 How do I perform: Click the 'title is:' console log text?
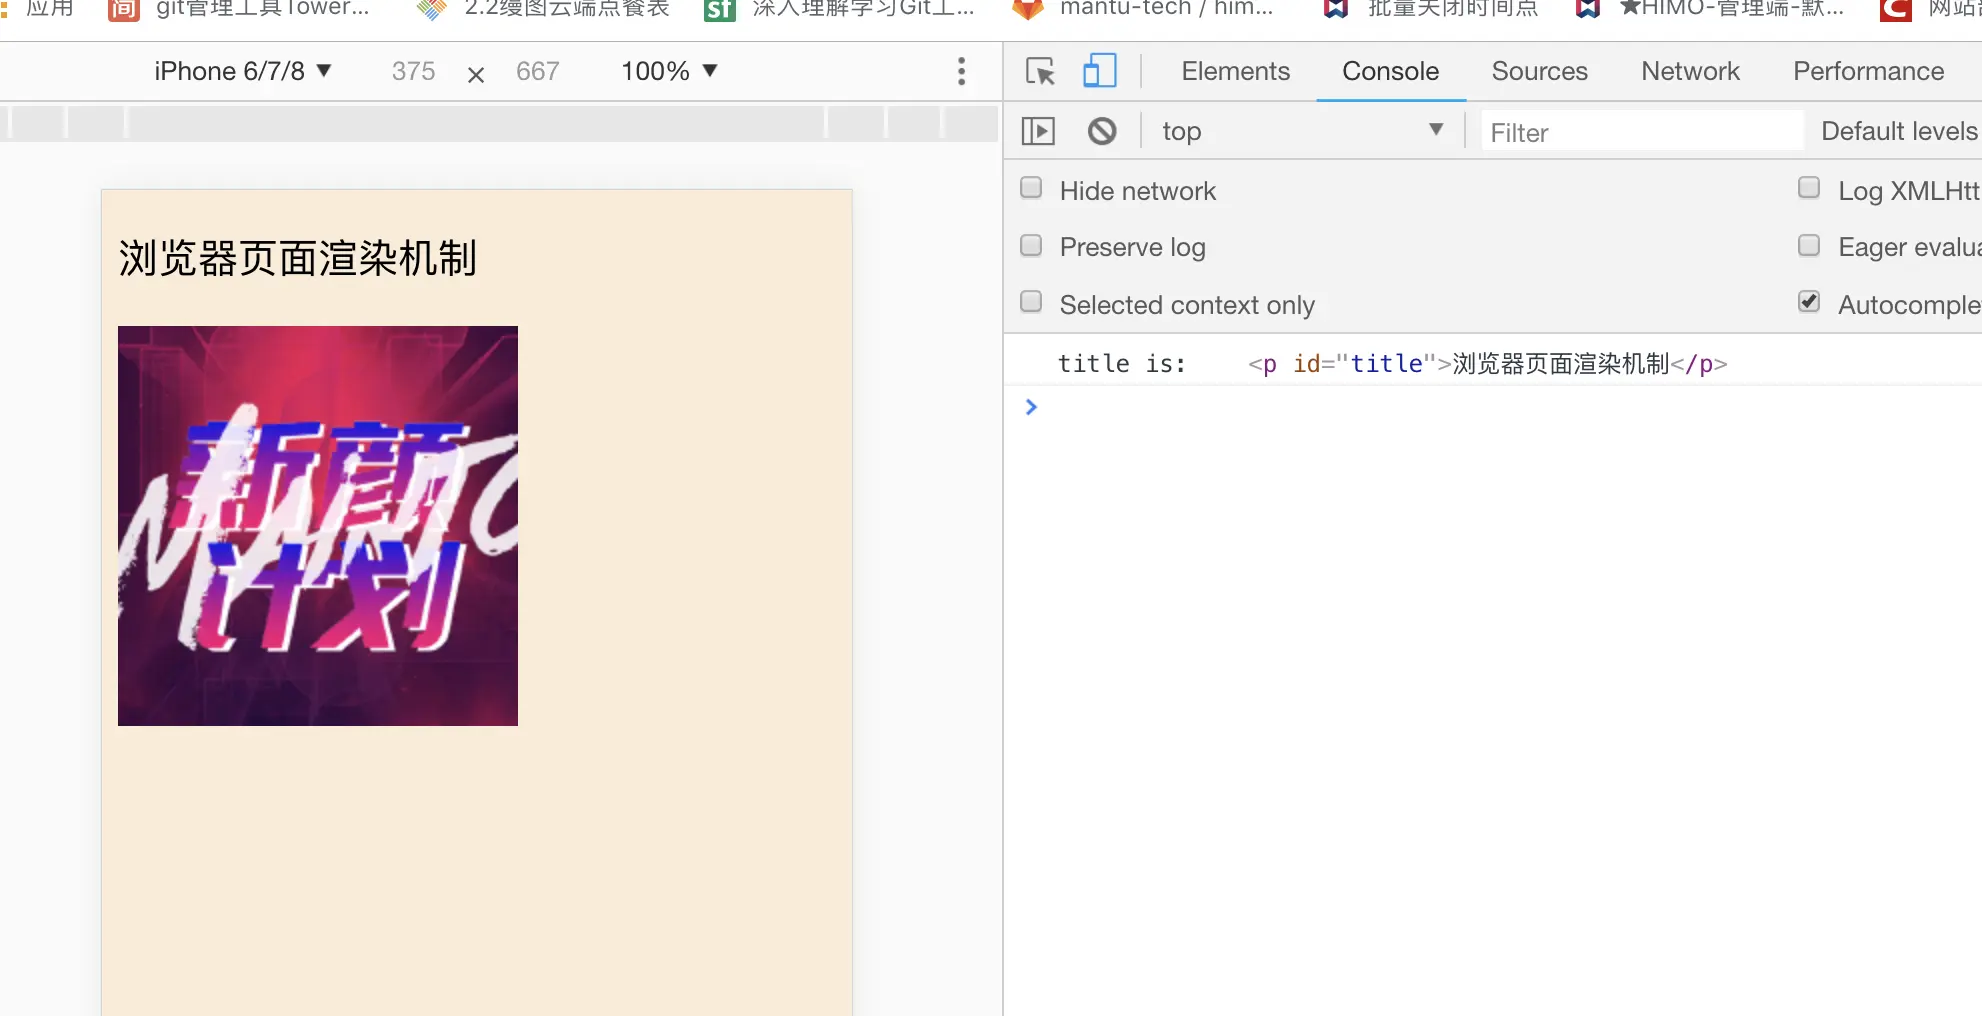coord(1122,364)
